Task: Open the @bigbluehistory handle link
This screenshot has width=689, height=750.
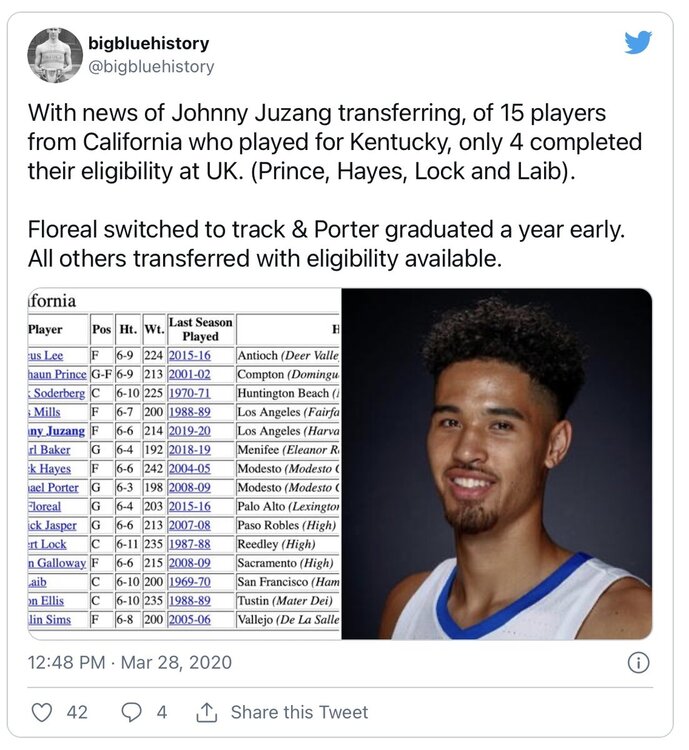Action: tap(151, 66)
